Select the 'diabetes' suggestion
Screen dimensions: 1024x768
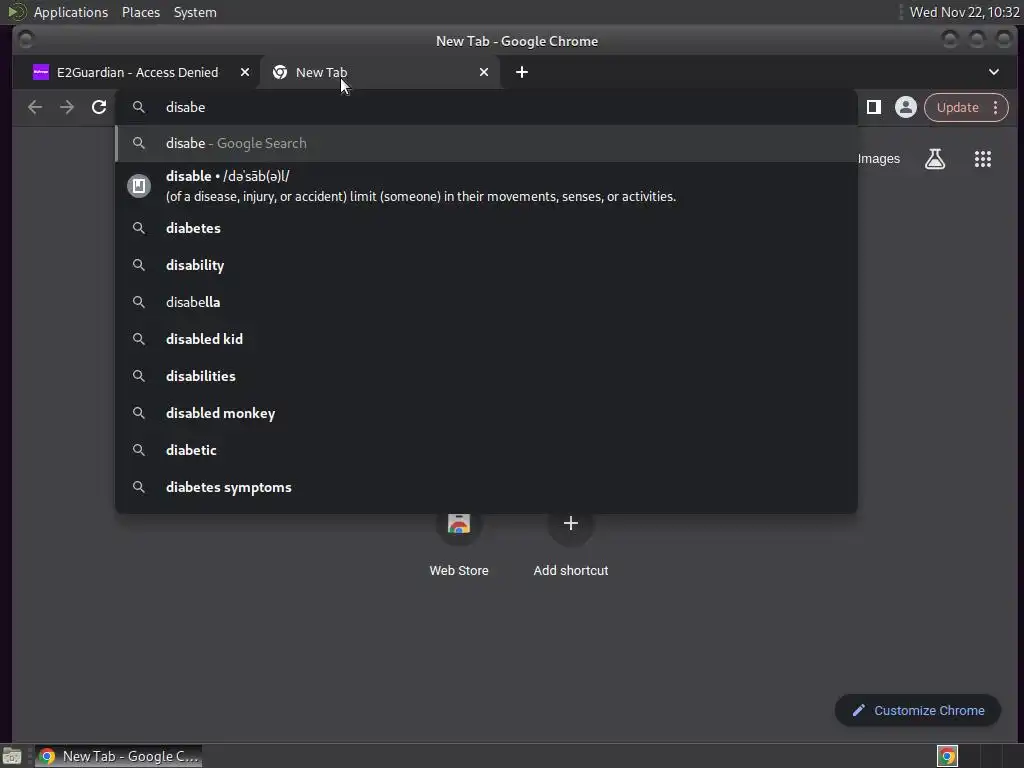[x=486, y=228]
